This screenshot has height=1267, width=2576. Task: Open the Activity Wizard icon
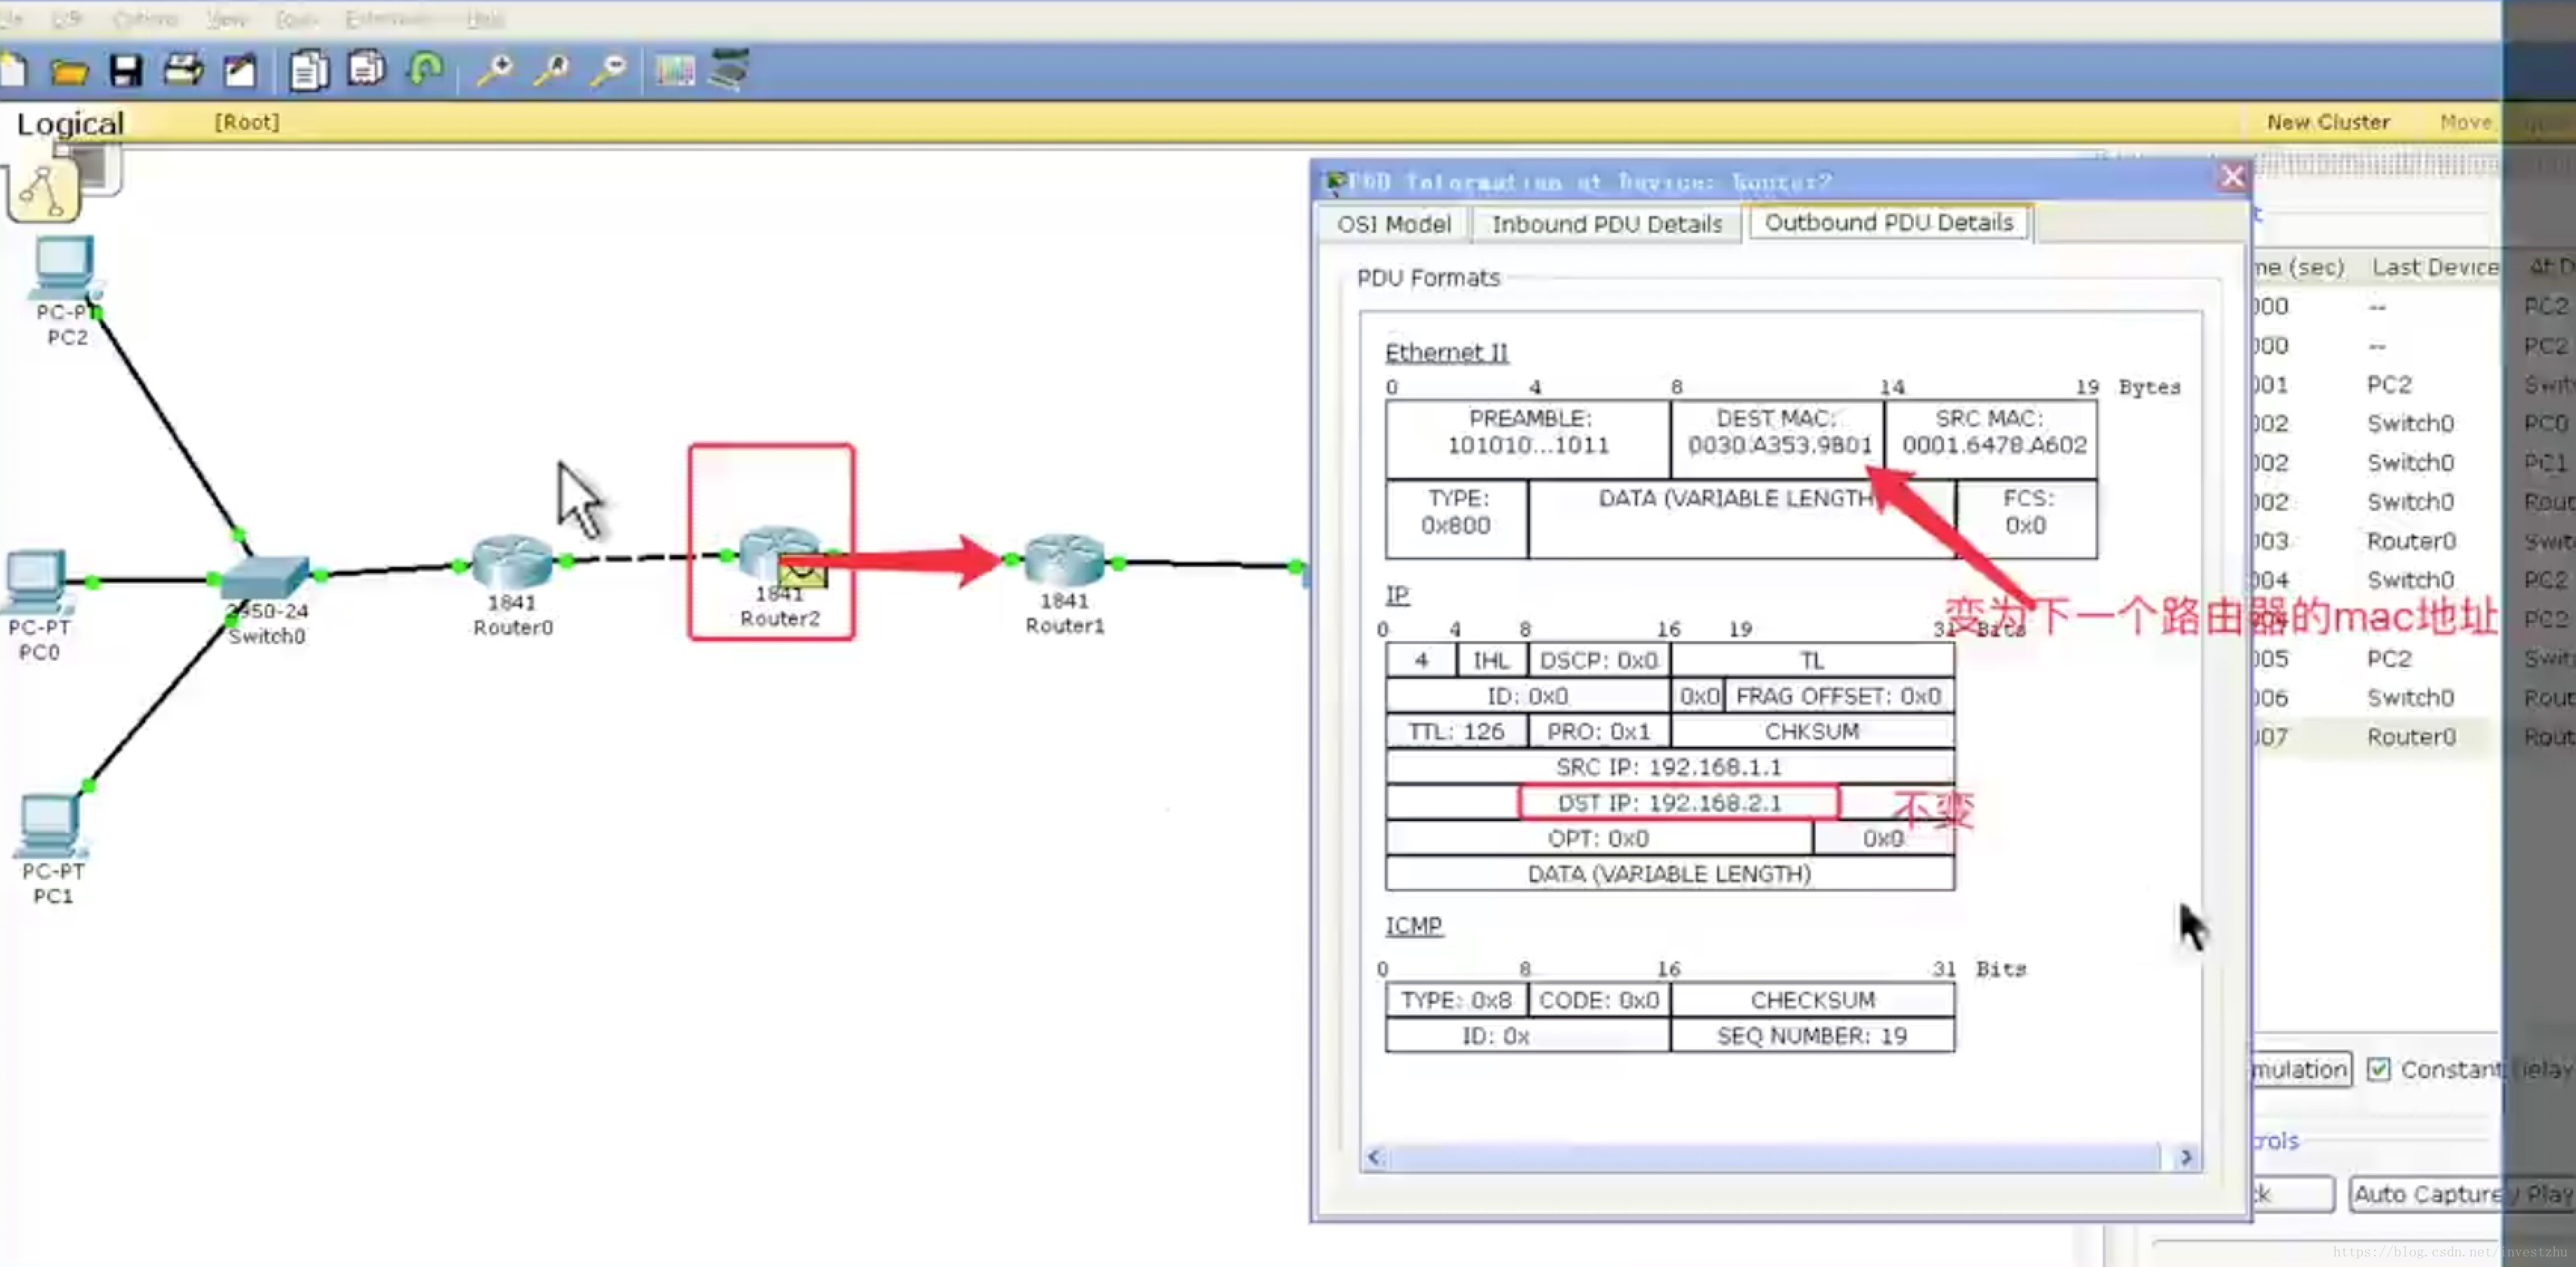click(240, 70)
